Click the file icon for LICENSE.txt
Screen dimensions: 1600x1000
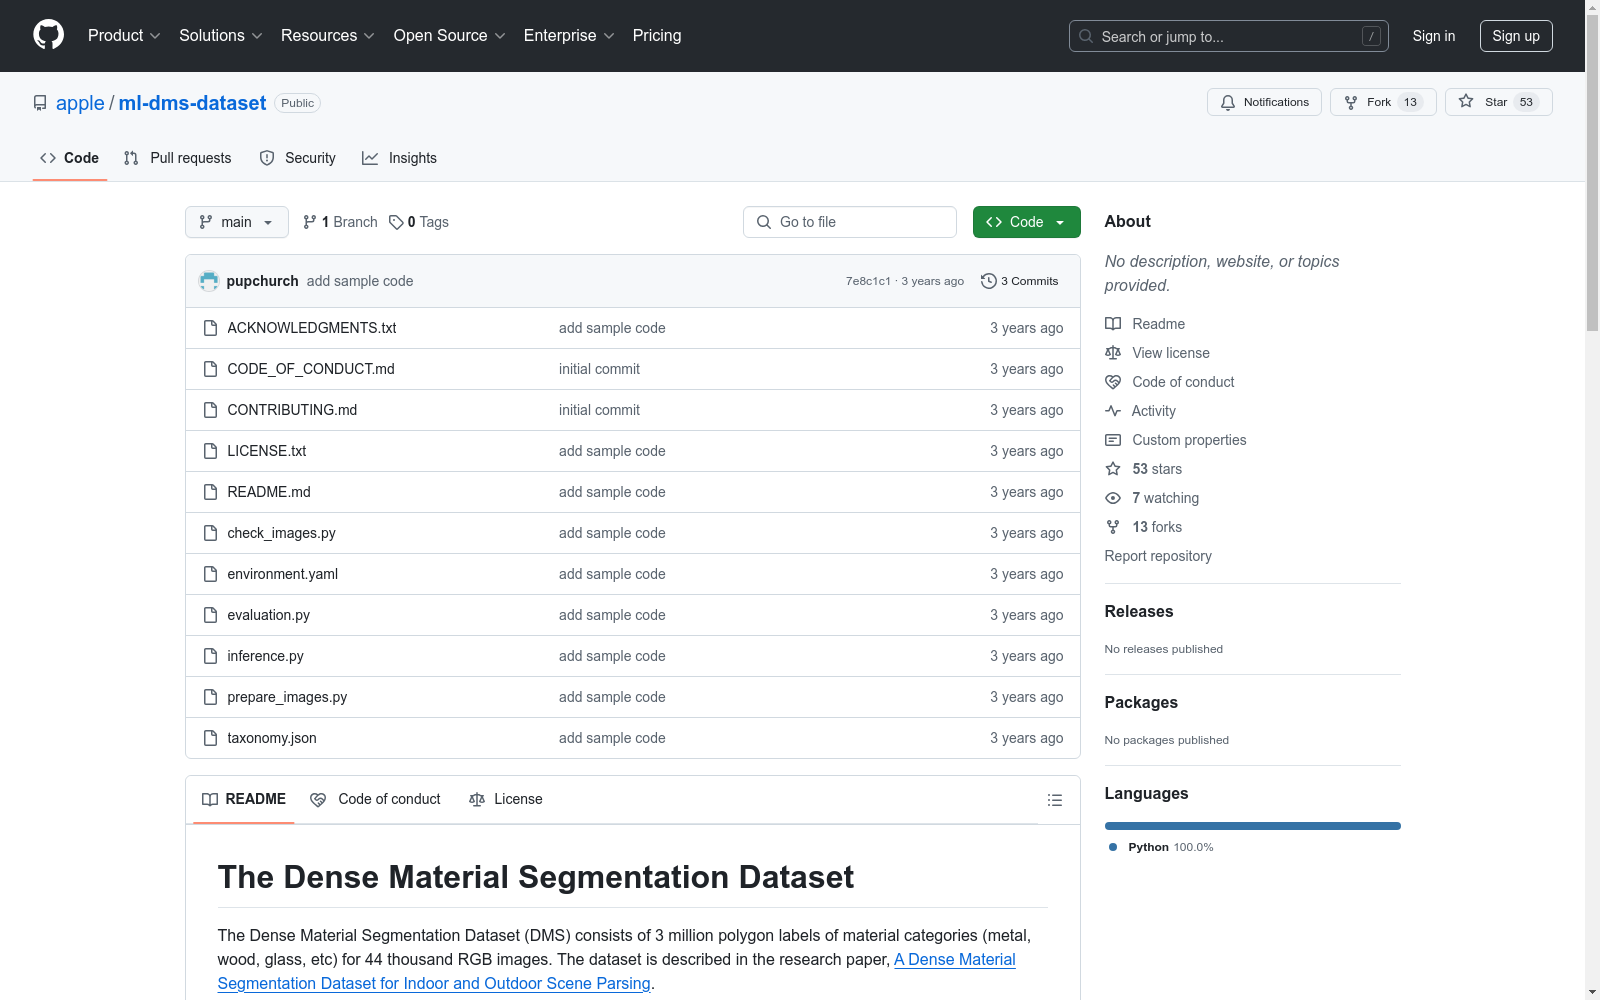pyautogui.click(x=210, y=451)
